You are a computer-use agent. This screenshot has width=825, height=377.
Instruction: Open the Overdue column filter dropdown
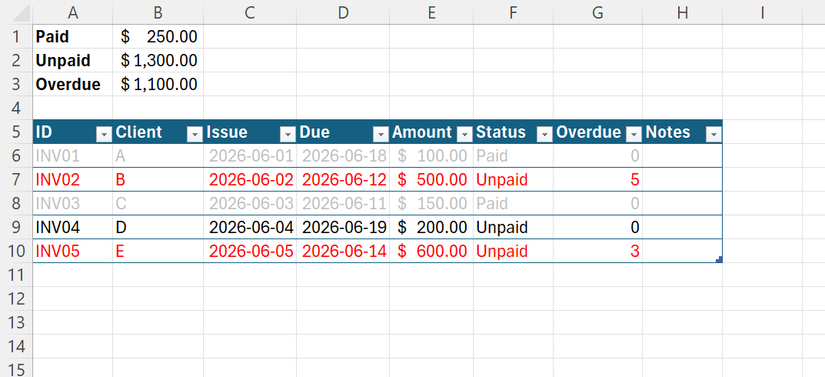[634, 135]
